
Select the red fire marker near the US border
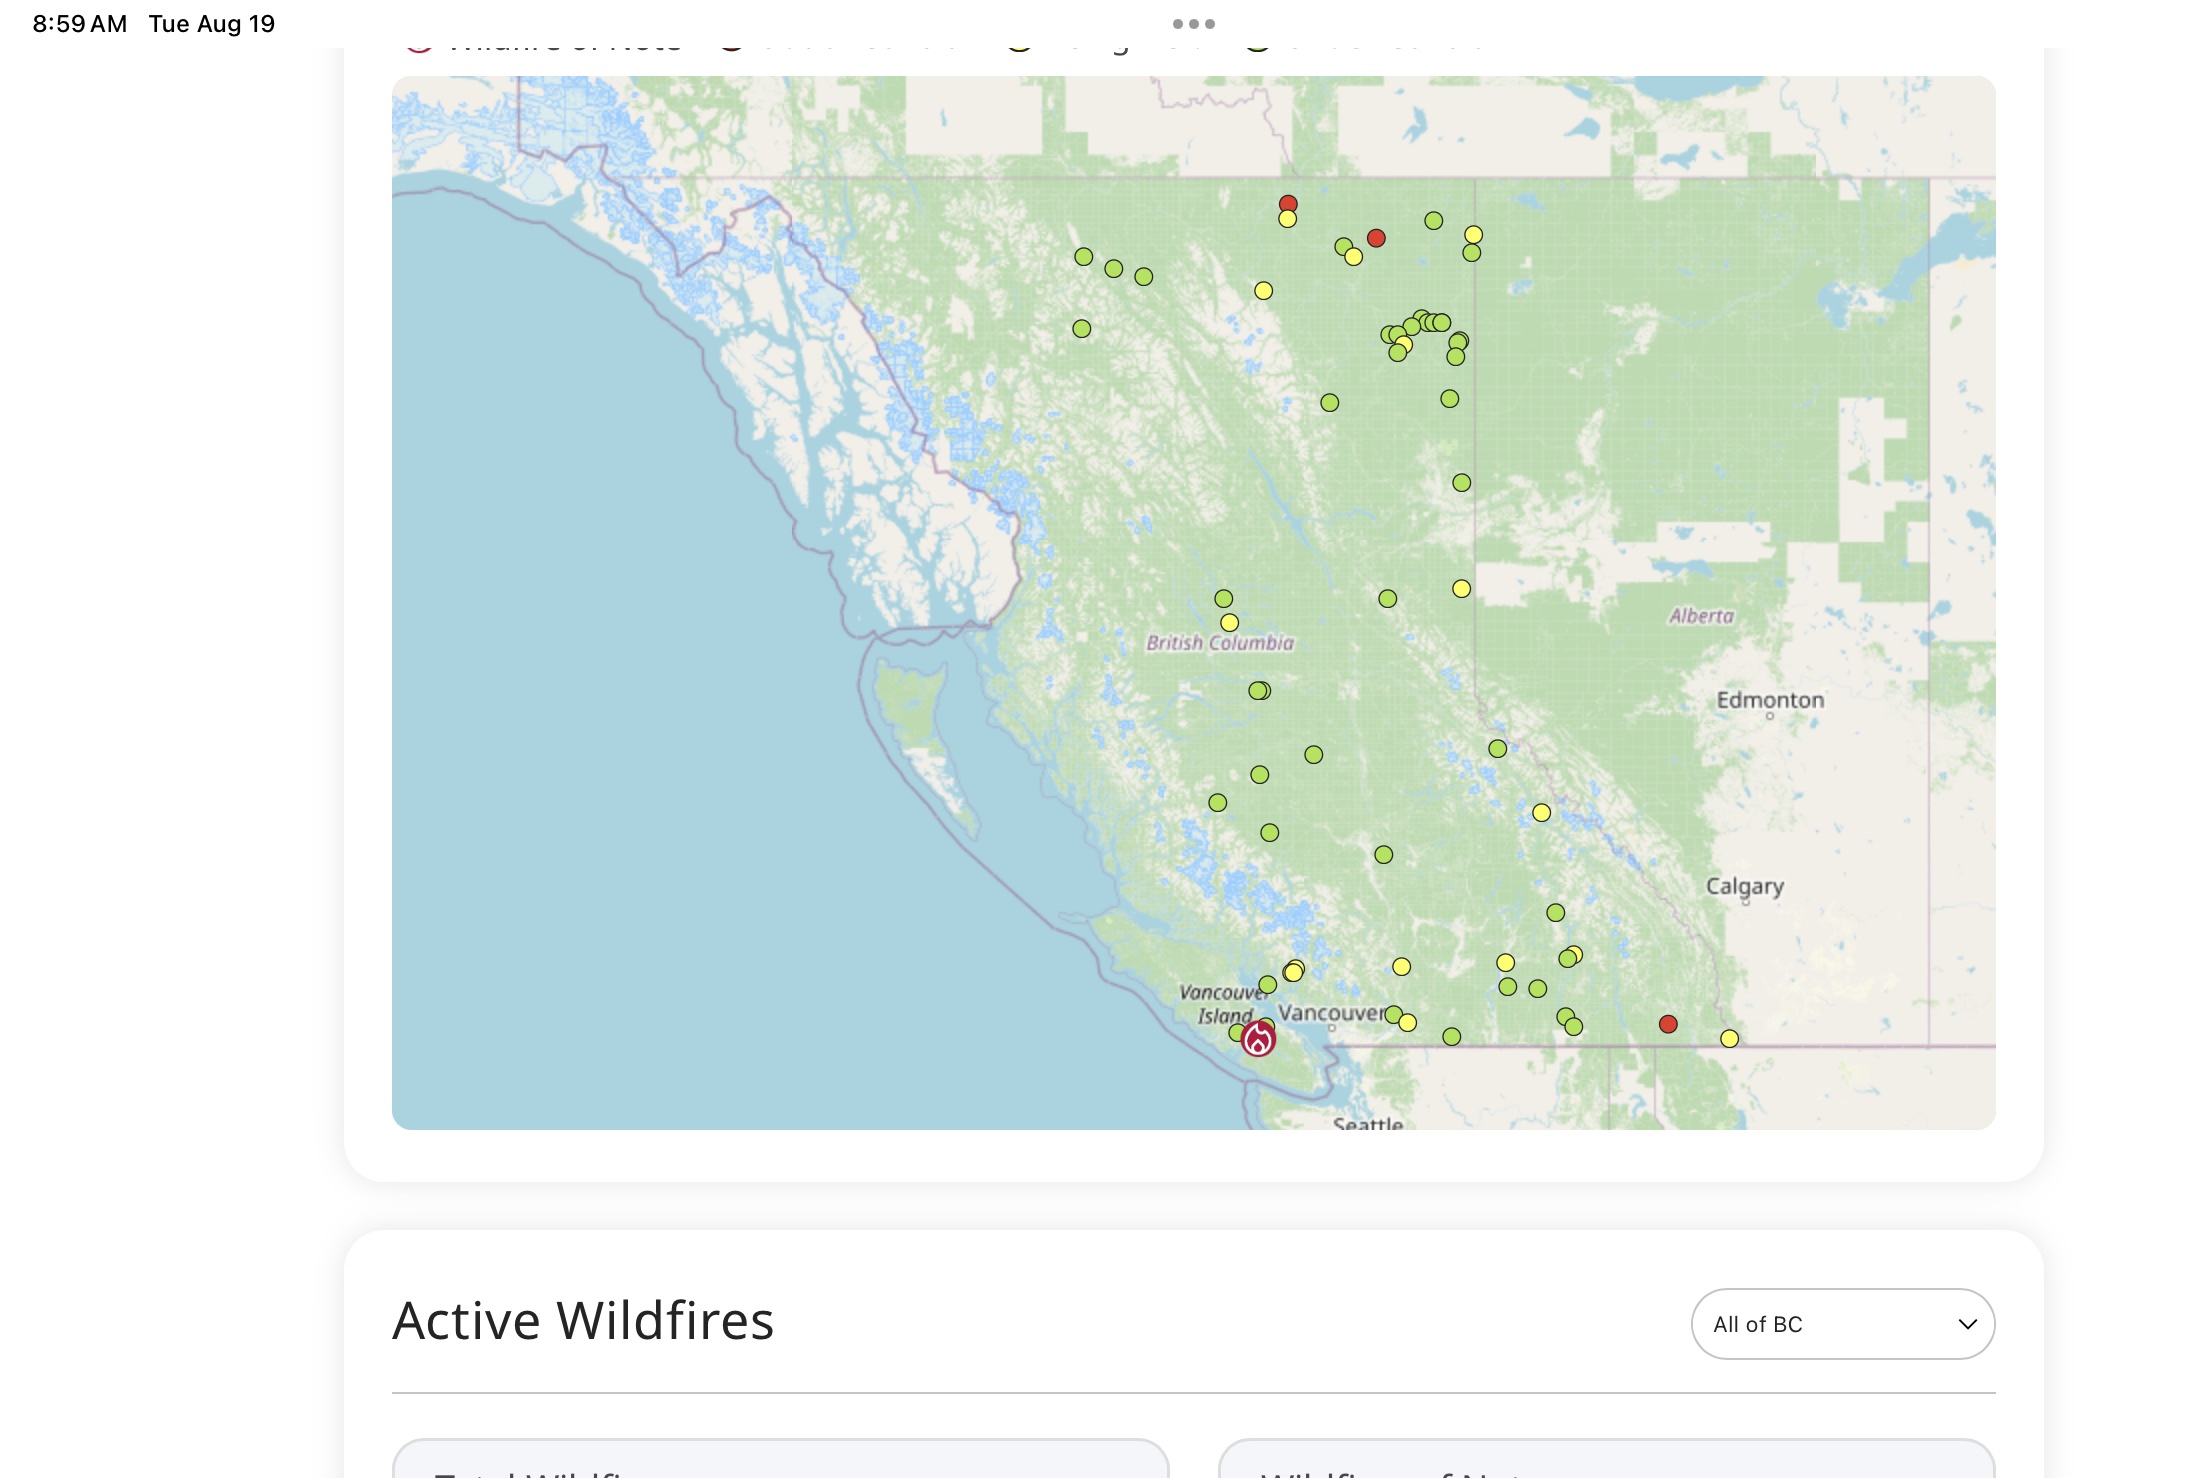tap(1668, 1024)
